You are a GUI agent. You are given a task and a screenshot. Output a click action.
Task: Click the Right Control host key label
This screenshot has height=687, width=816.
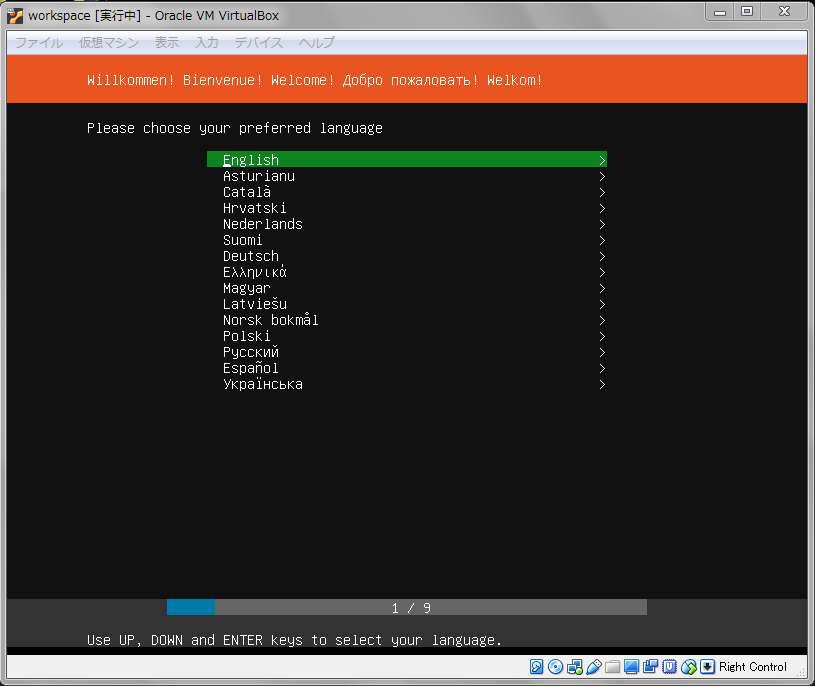point(753,667)
